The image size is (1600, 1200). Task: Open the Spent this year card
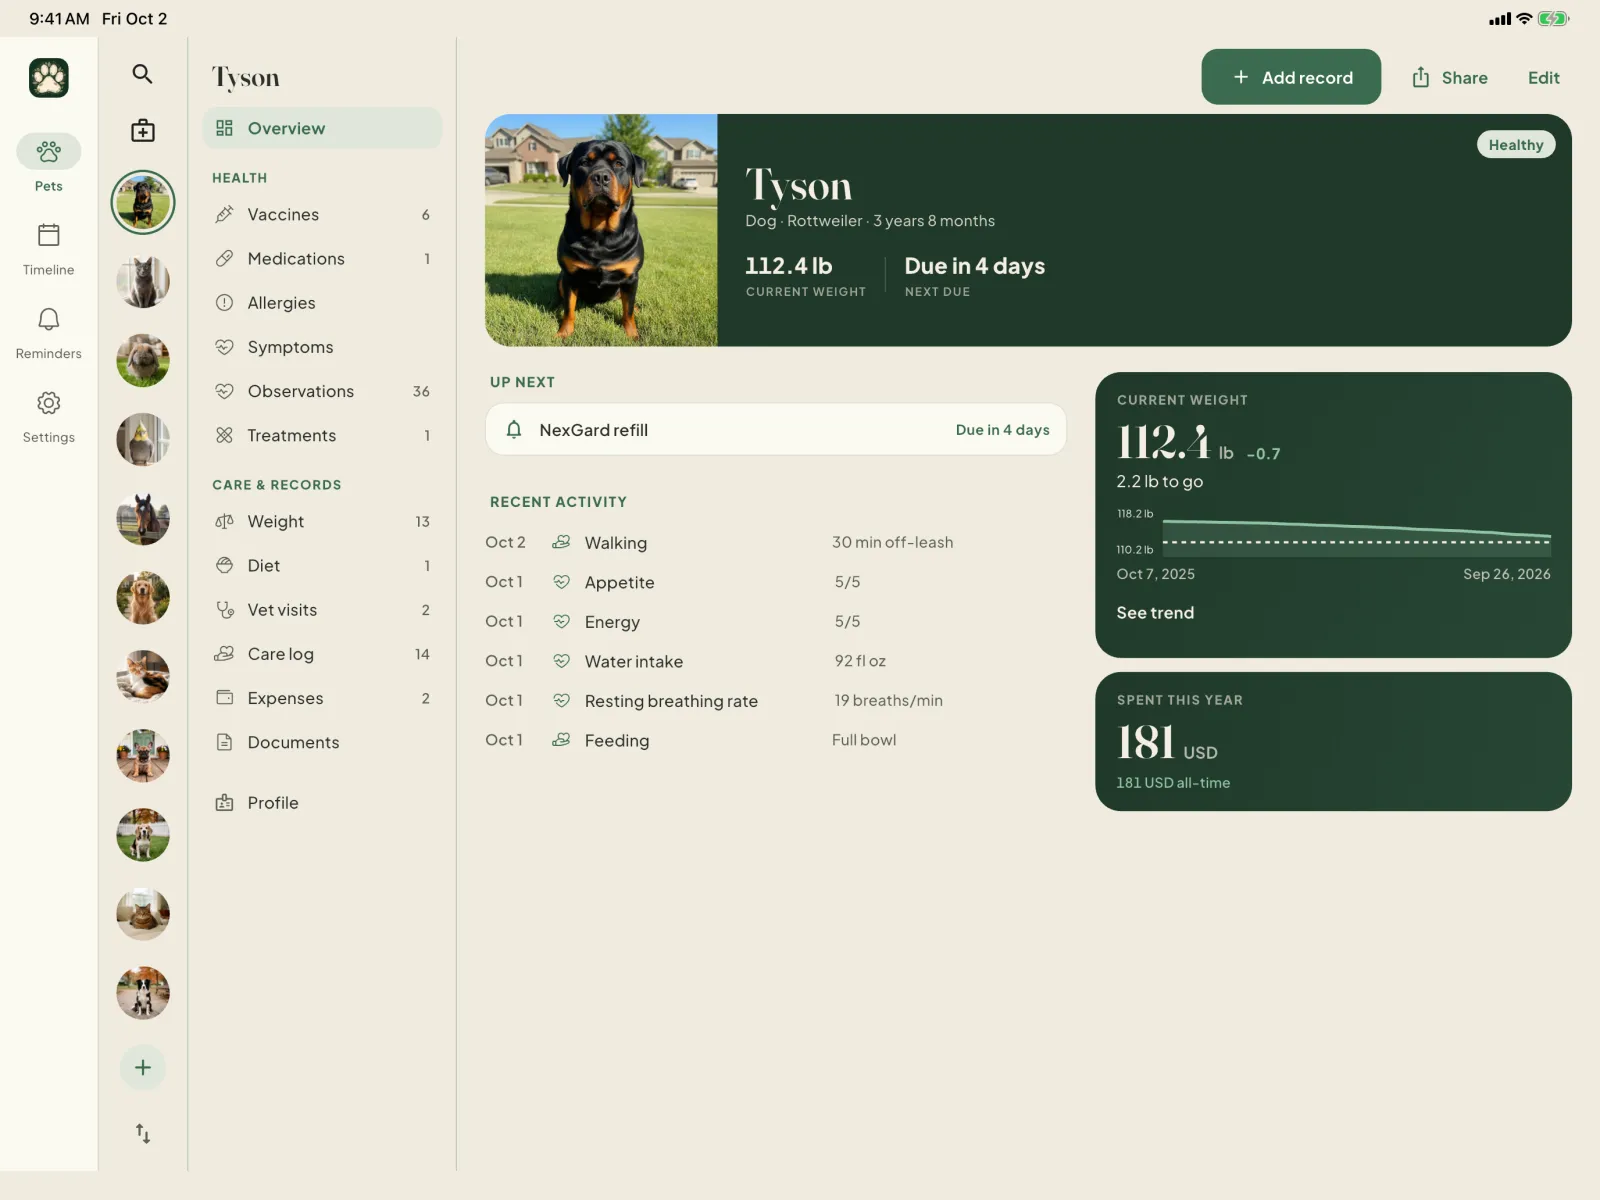pyautogui.click(x=1333, y=741)
